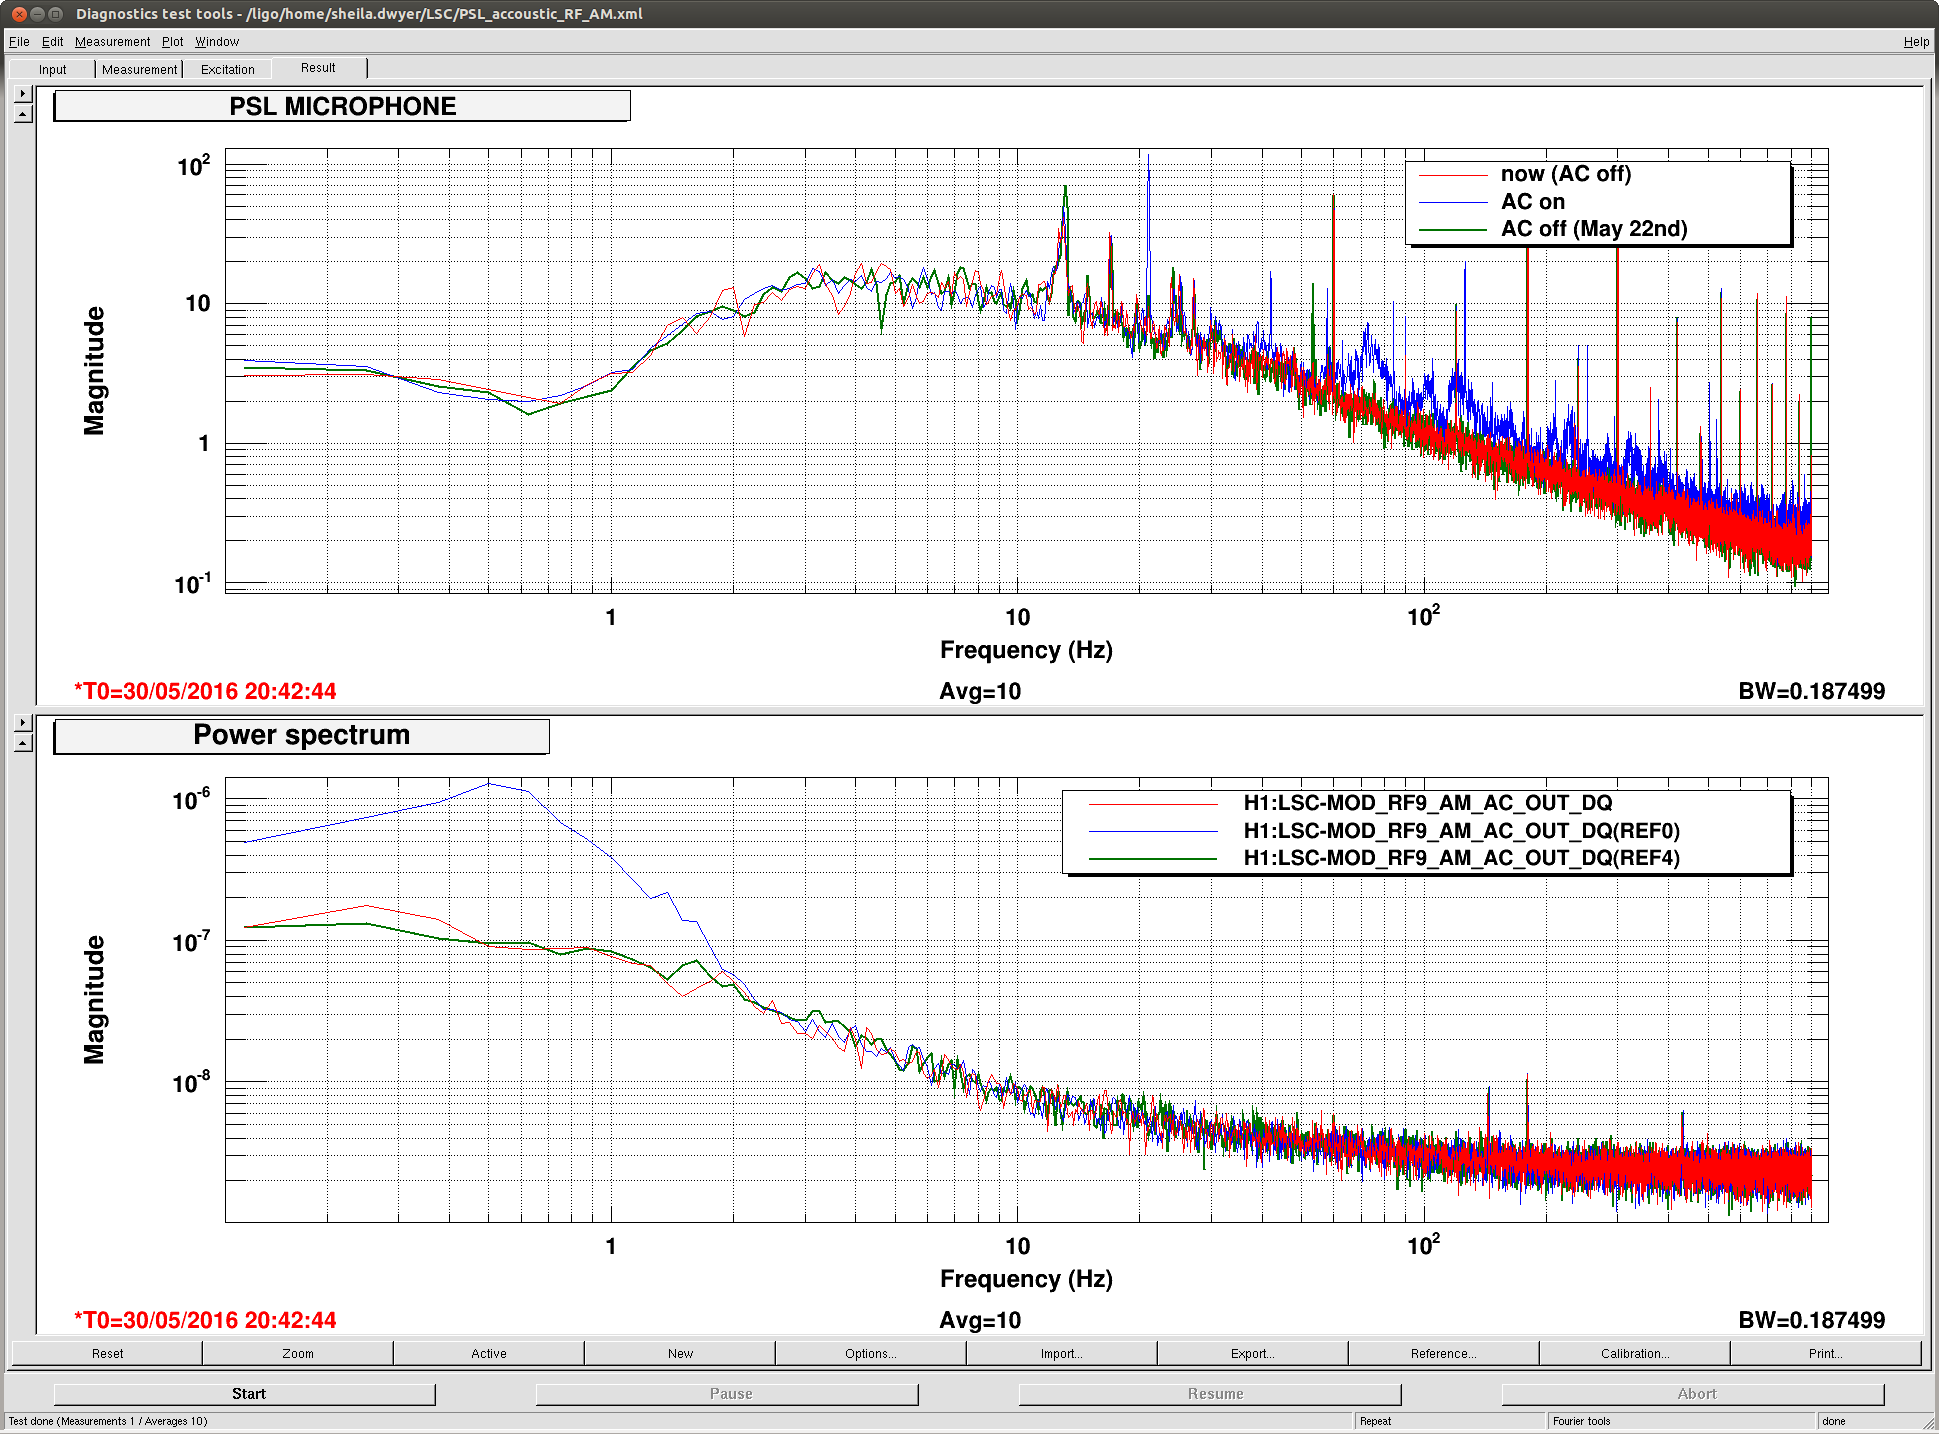Click the Print... button
The image size is (1939, 1434).
1826,1353
